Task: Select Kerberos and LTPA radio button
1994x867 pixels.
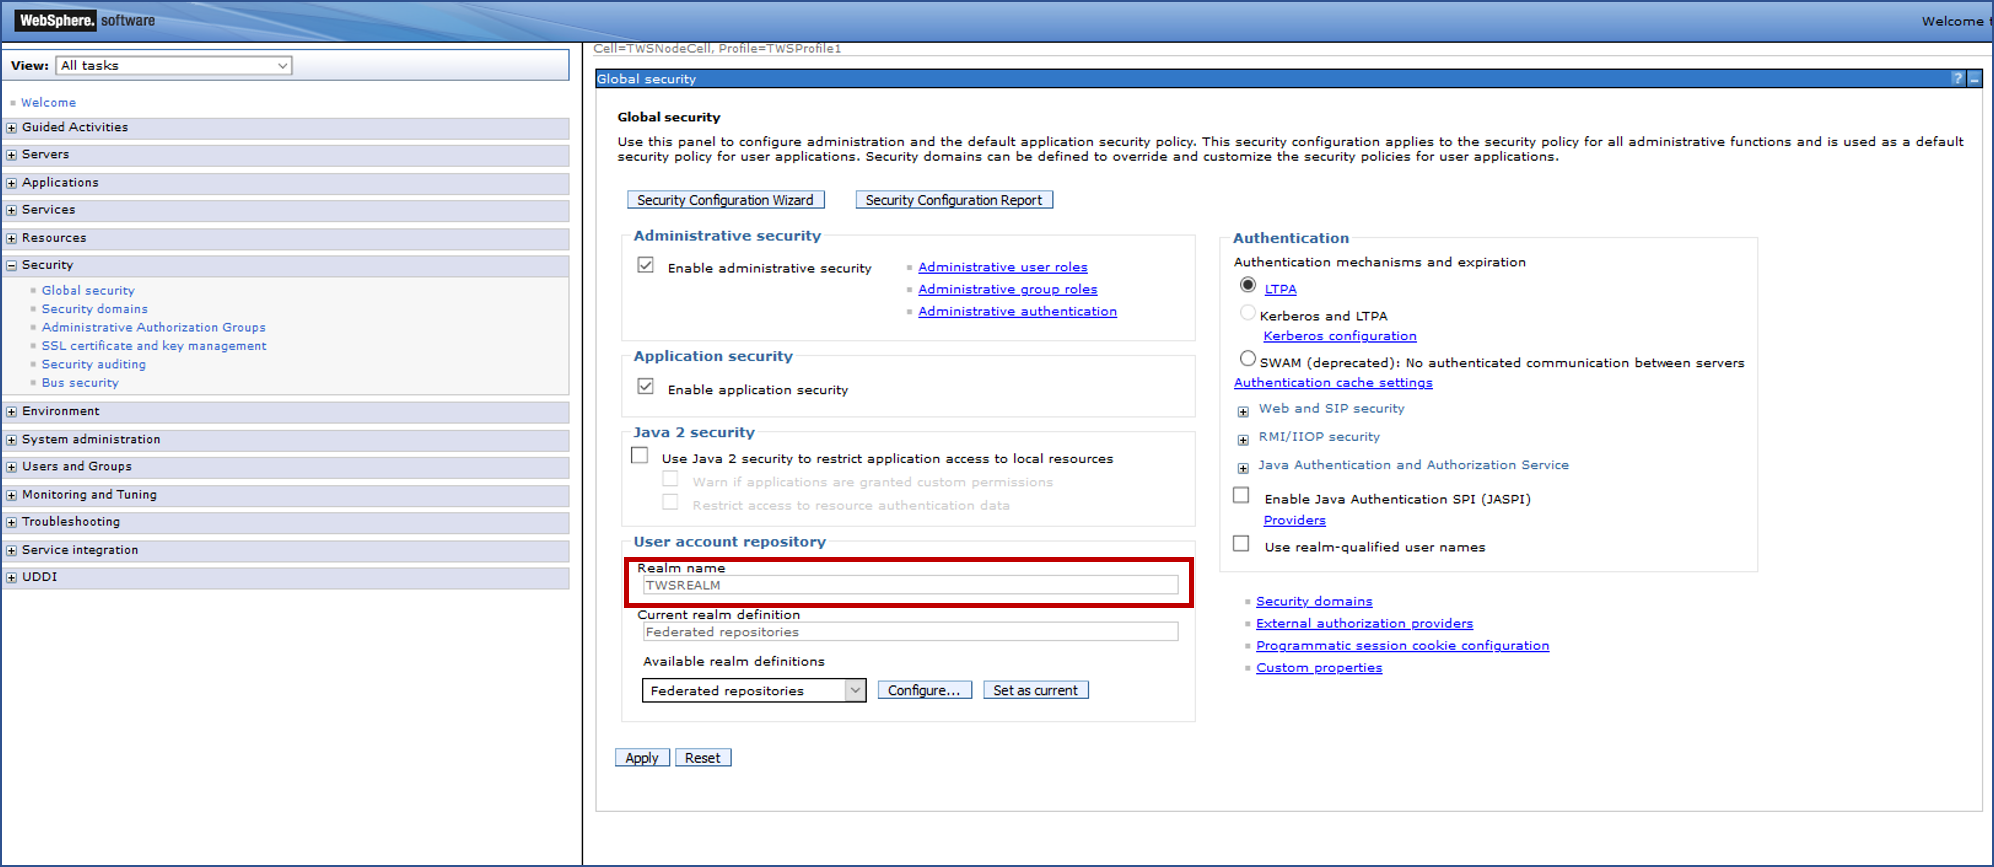Action: coord(1248,312)
